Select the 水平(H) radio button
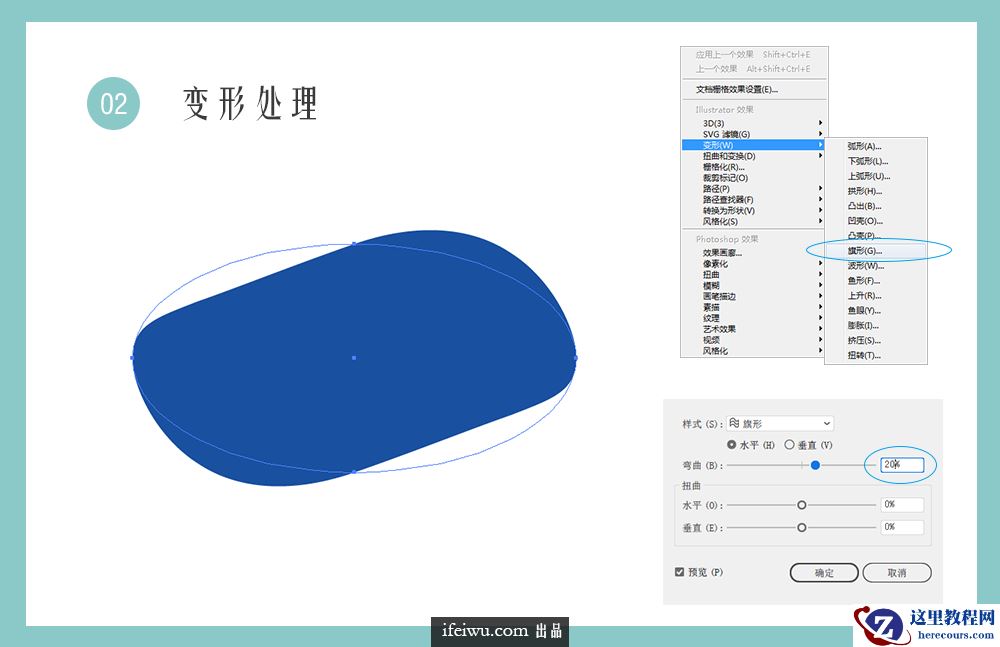The width and height of the screenshot is (1000, 647). pyautogui.click(x=732, y=445)
